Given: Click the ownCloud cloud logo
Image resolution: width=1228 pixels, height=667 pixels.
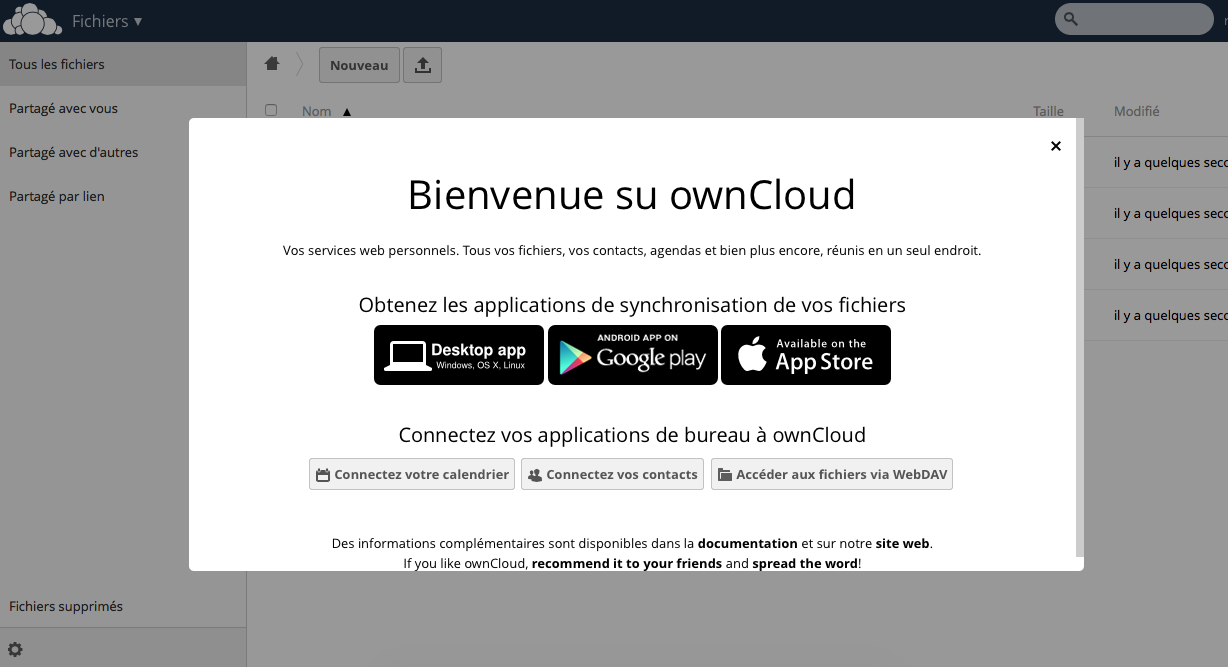Looking at the screenshot, I should [x=32, y=20].
